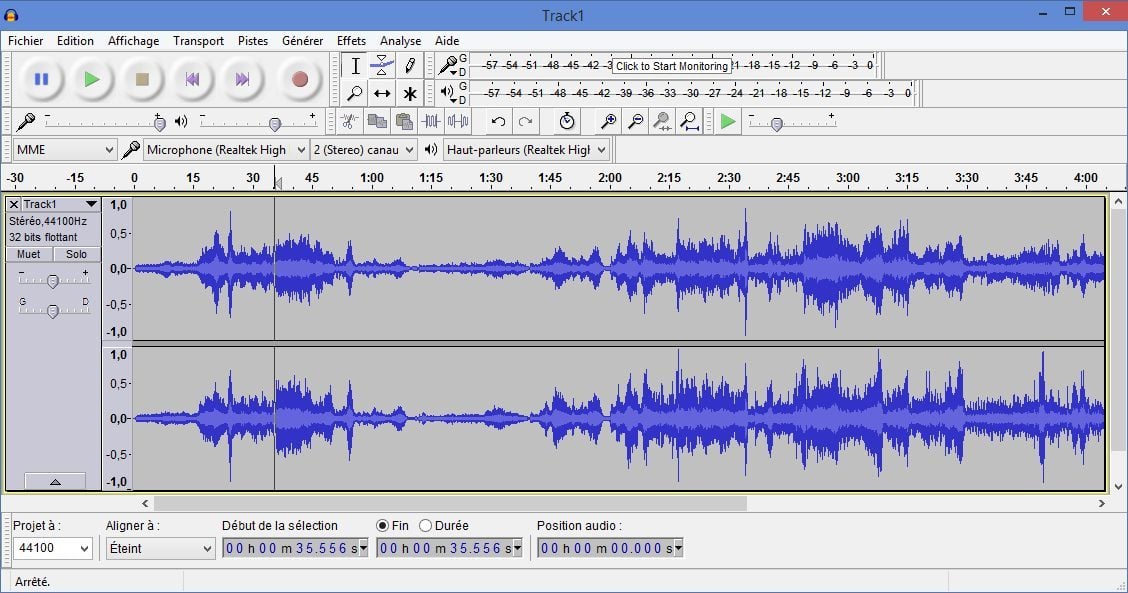The image size is (1128, 593).
Task: Click the Undo arrow icon
Action: pos(498,122)
